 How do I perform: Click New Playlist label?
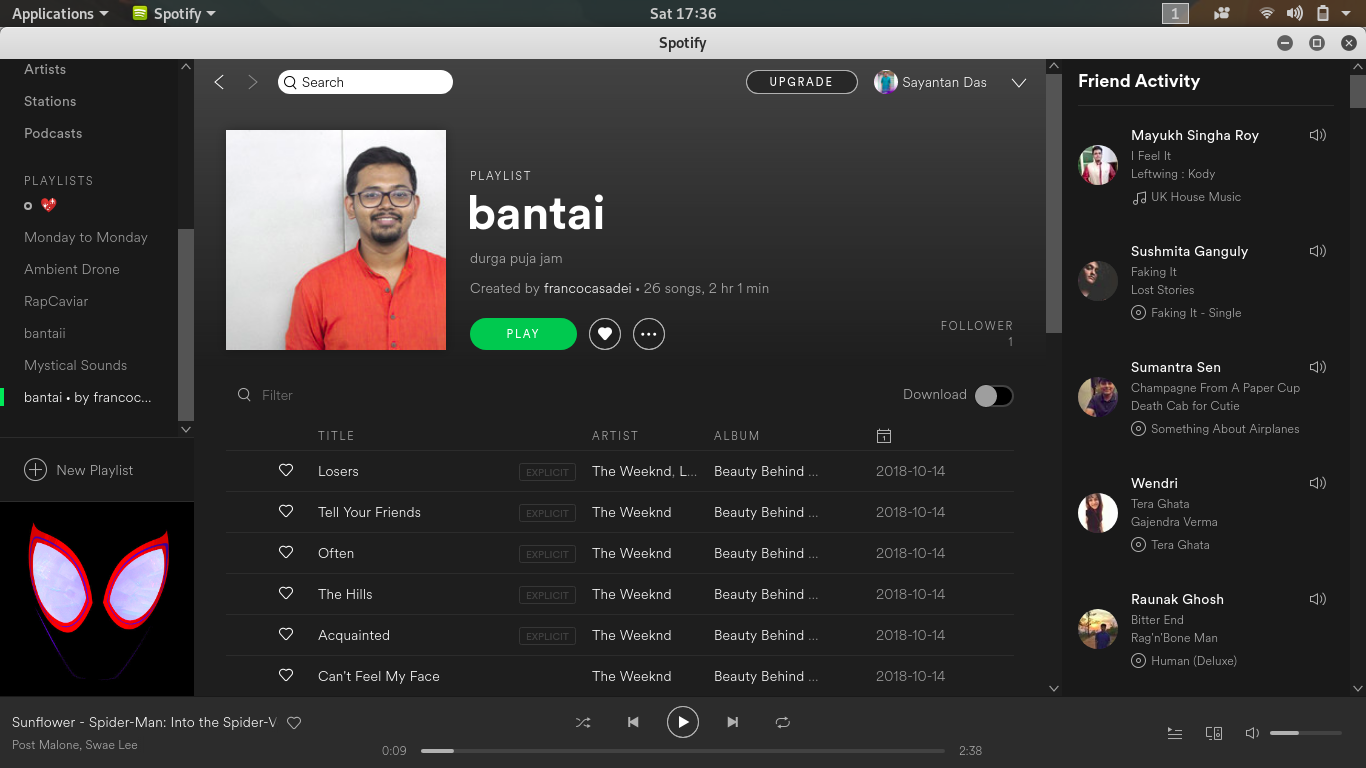[x=95, y=470]
